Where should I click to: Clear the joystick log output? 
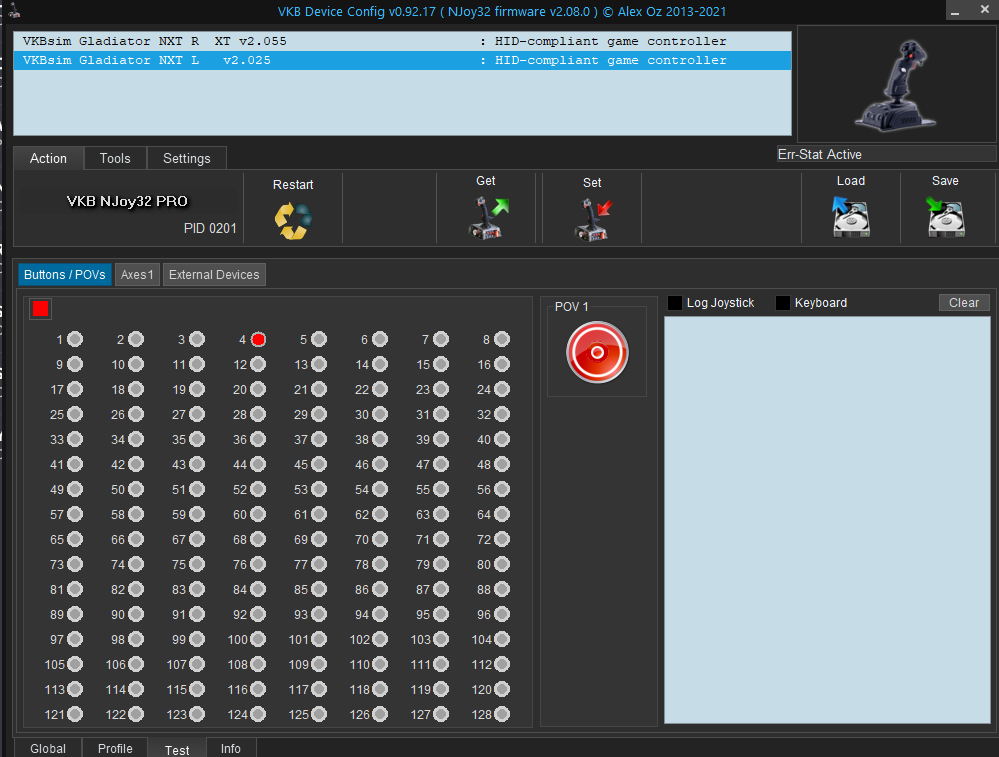coord(964,303)
